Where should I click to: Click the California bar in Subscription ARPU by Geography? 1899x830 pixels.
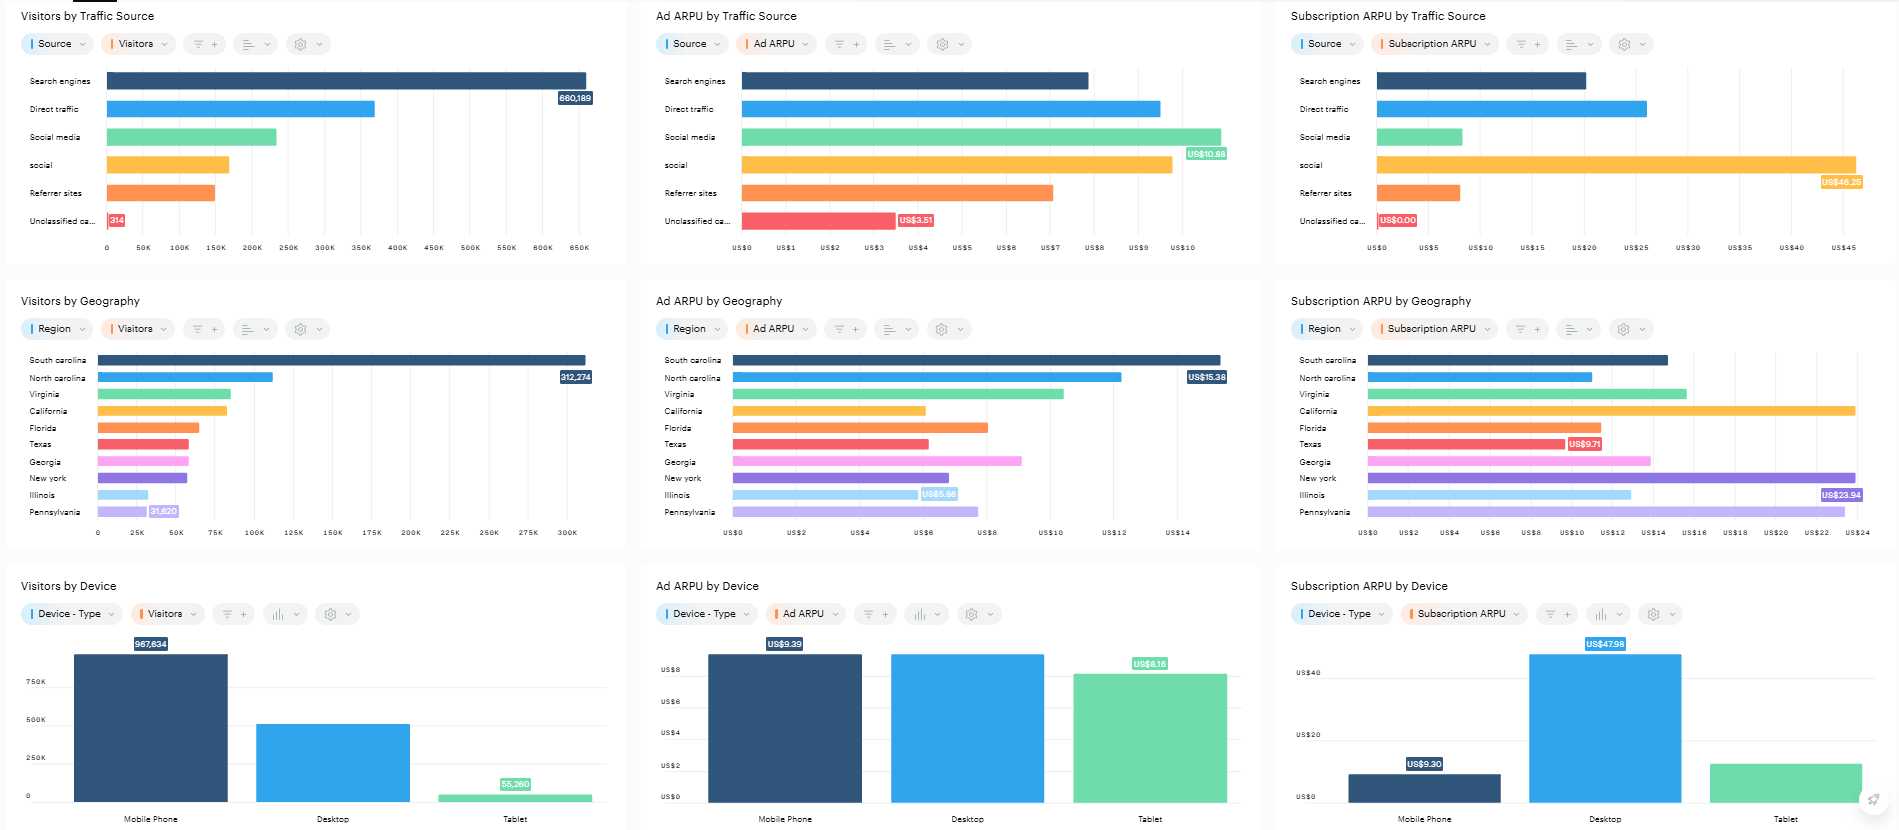[x=1610, y=411]
